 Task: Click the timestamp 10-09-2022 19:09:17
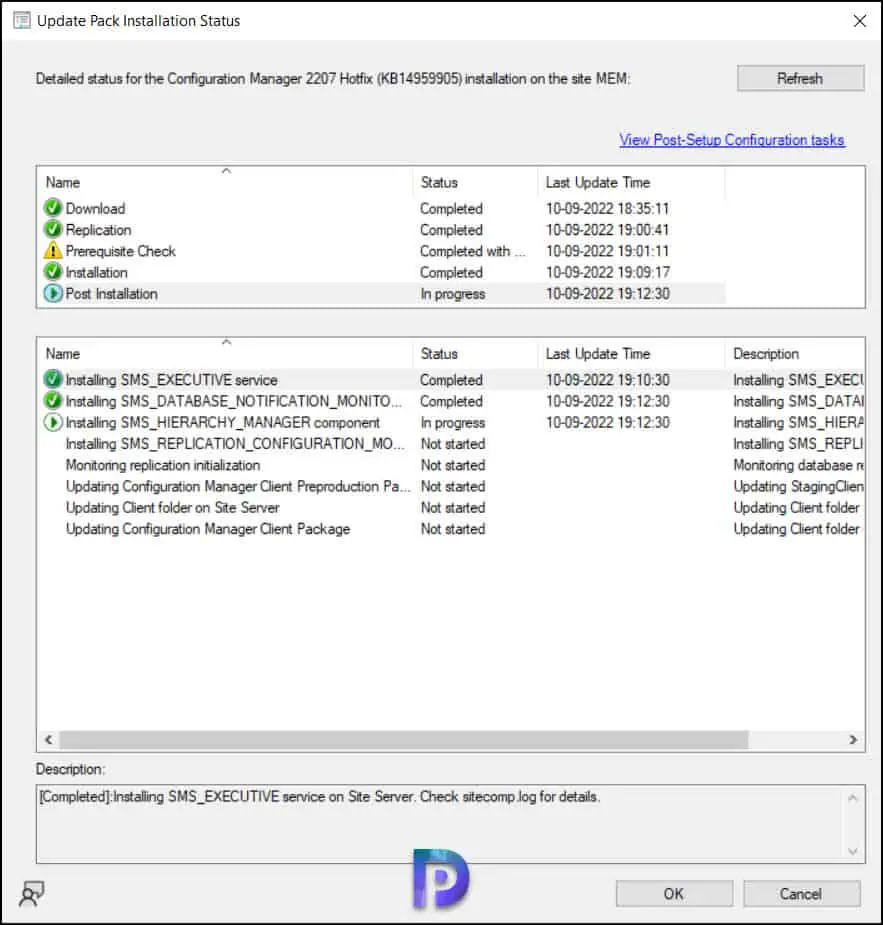(x=607, y=272)
